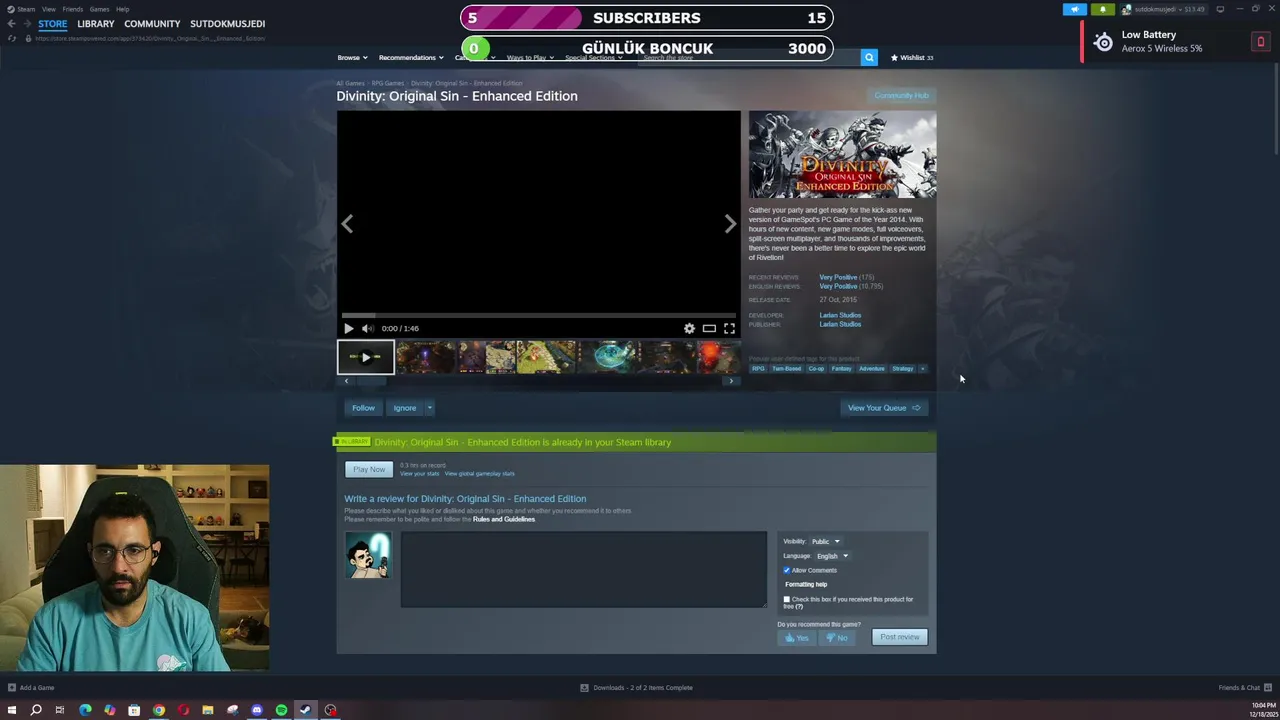
Task: Open the SUTDOKMUSJEDI profile tab
Action: (228, 24)
